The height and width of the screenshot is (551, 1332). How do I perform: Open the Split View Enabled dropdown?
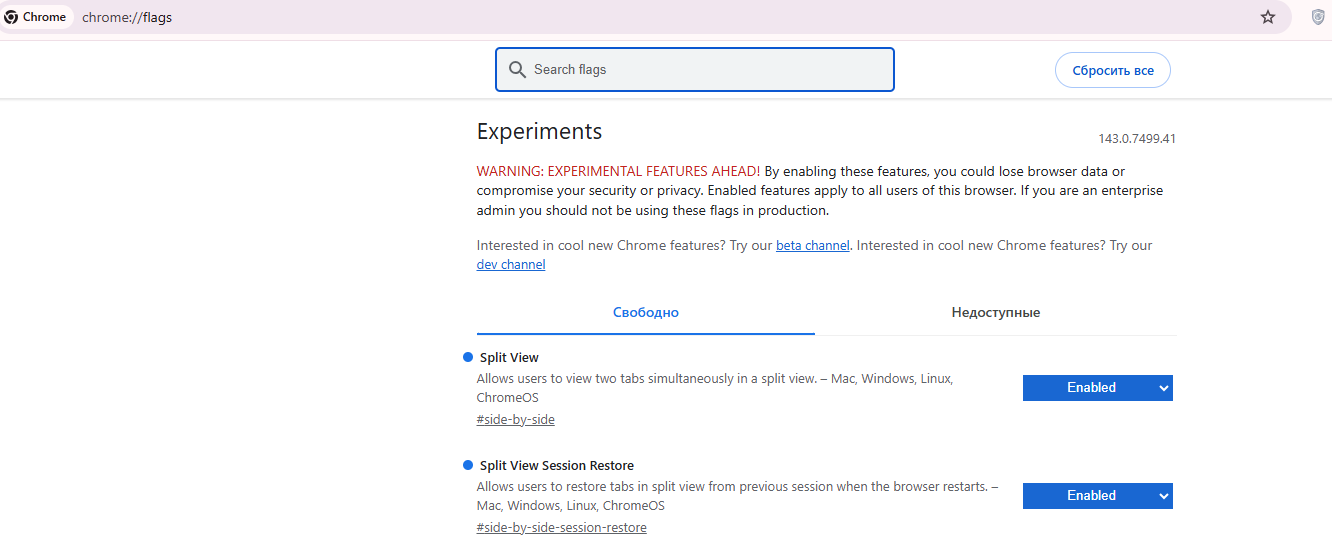(x=1097, y=388)
